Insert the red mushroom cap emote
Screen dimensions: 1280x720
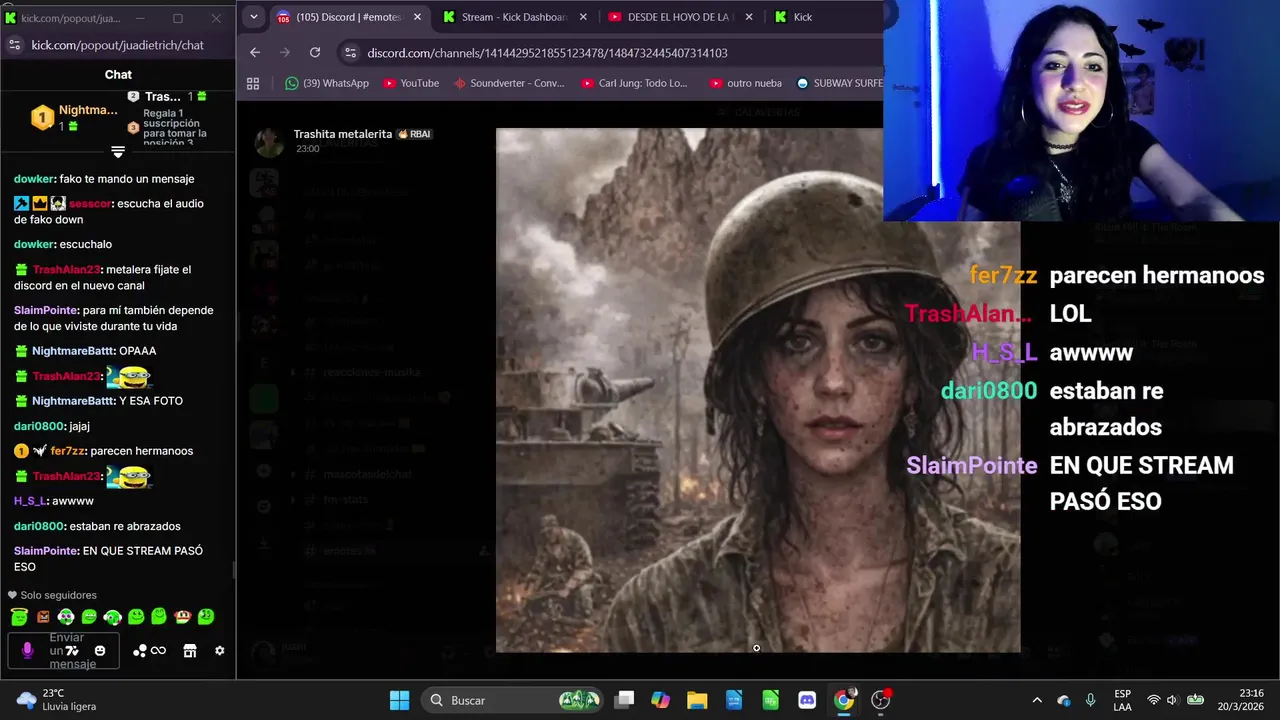[x=183, y=617]
